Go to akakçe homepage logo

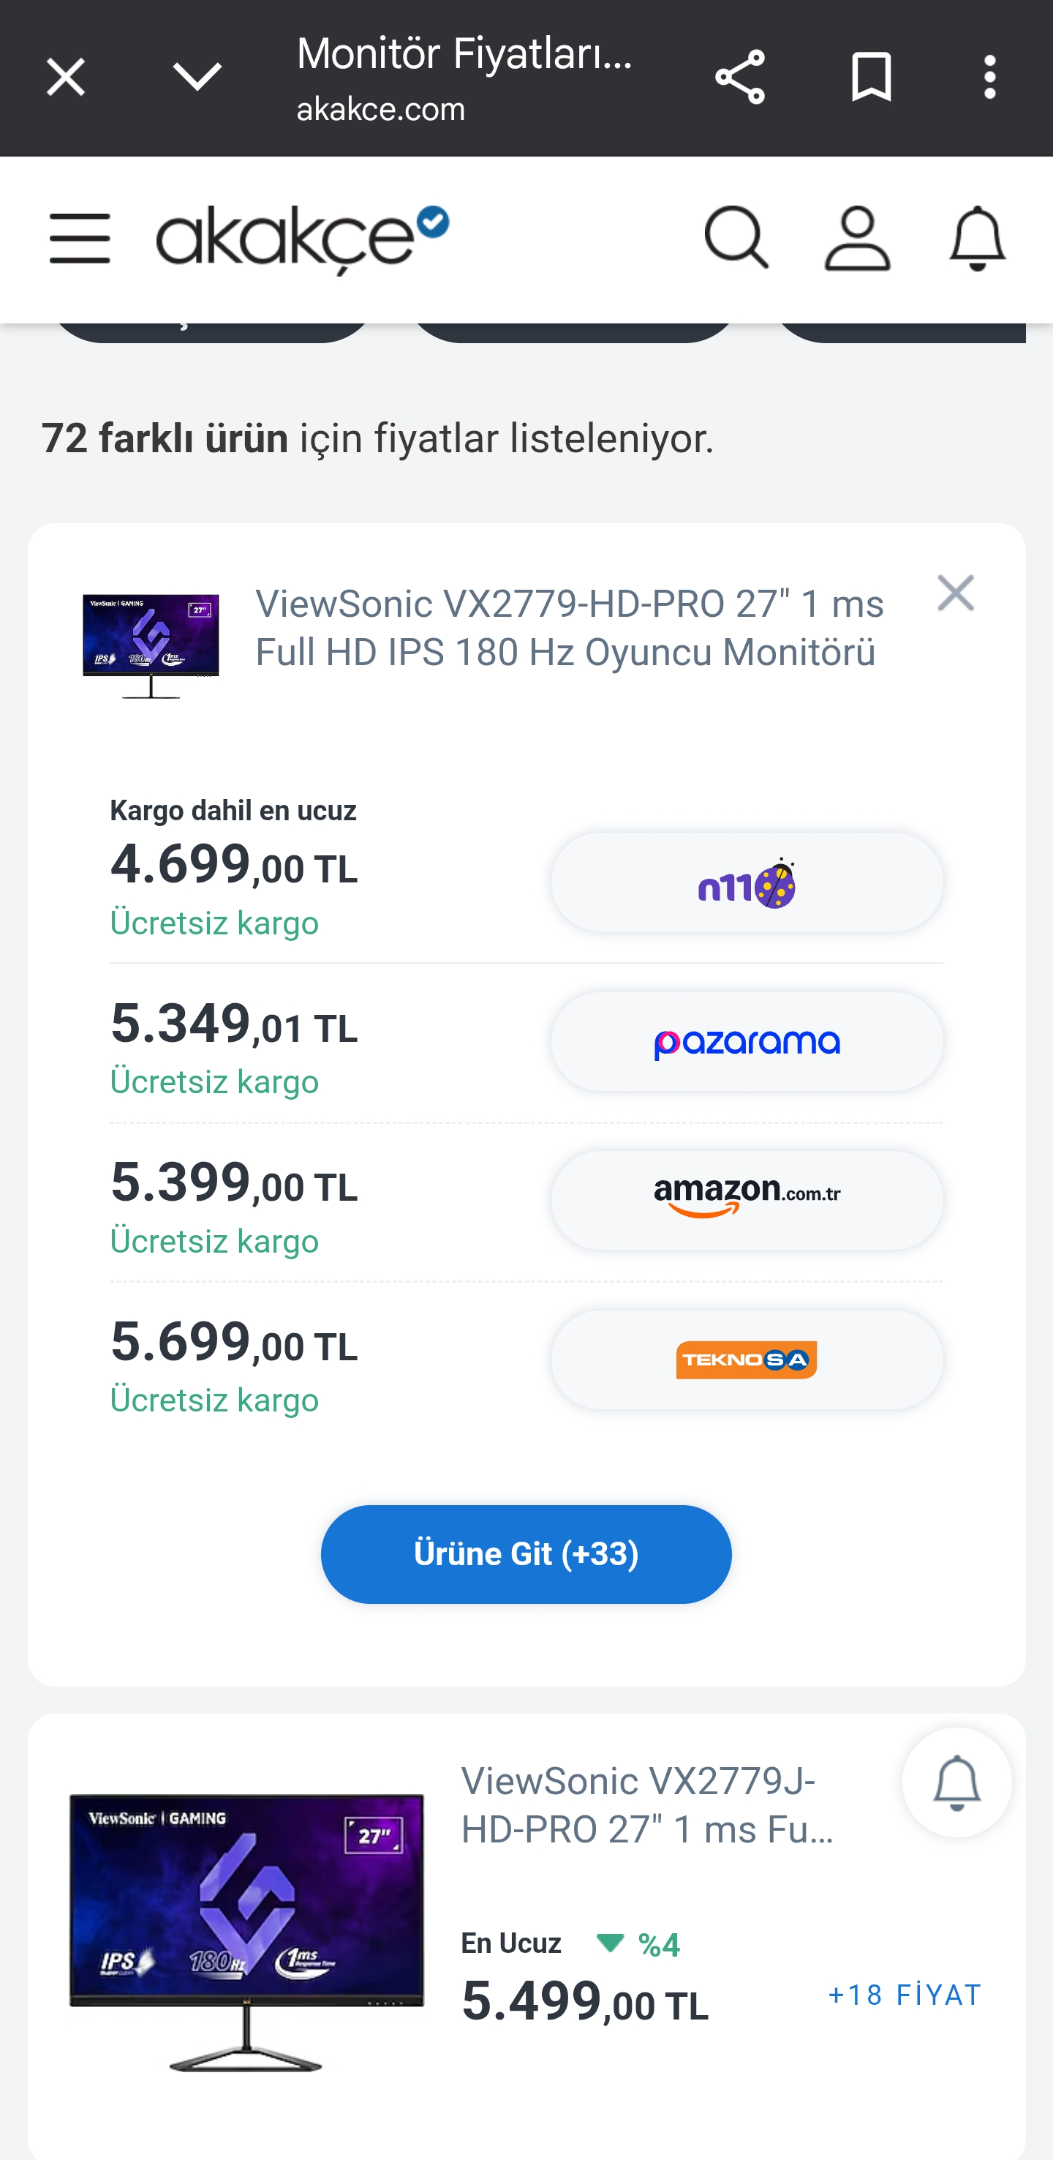coord(302,240)
